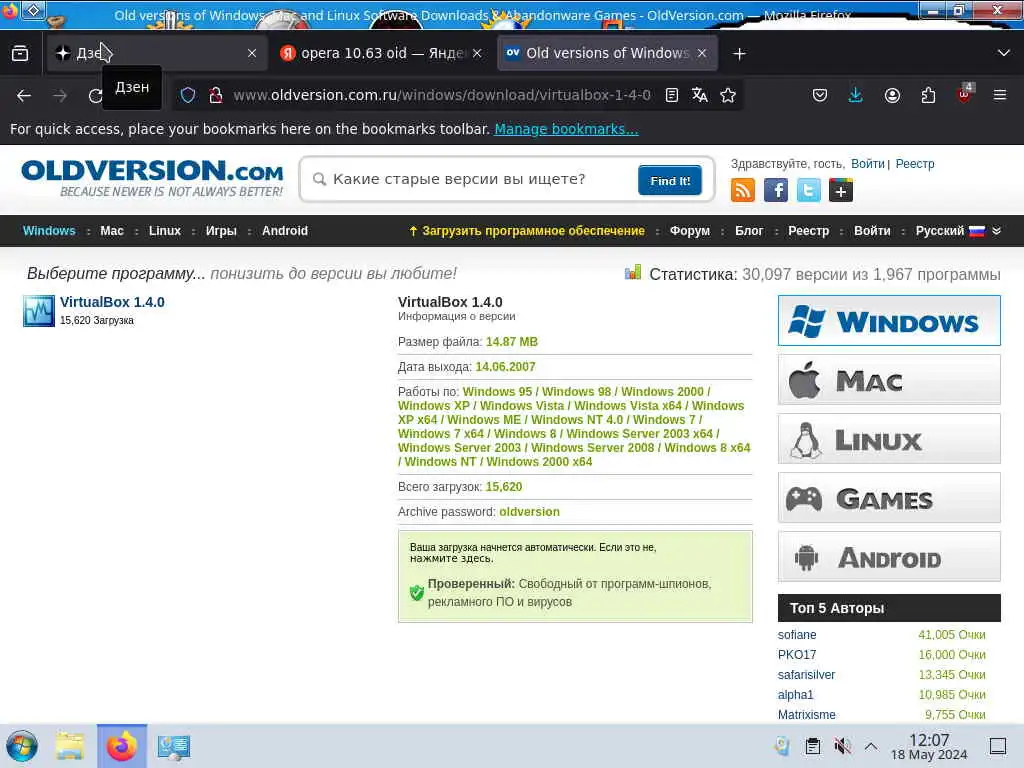Image resolution: width=1024 pixels, height=768 pixels.
Task: Click the Windows Vista x64 compatibility link
Action: pyautogui.click(x=628, y=406)
